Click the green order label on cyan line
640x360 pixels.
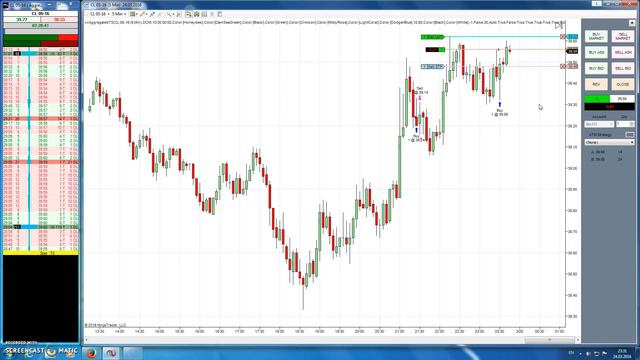coord(433,37)
